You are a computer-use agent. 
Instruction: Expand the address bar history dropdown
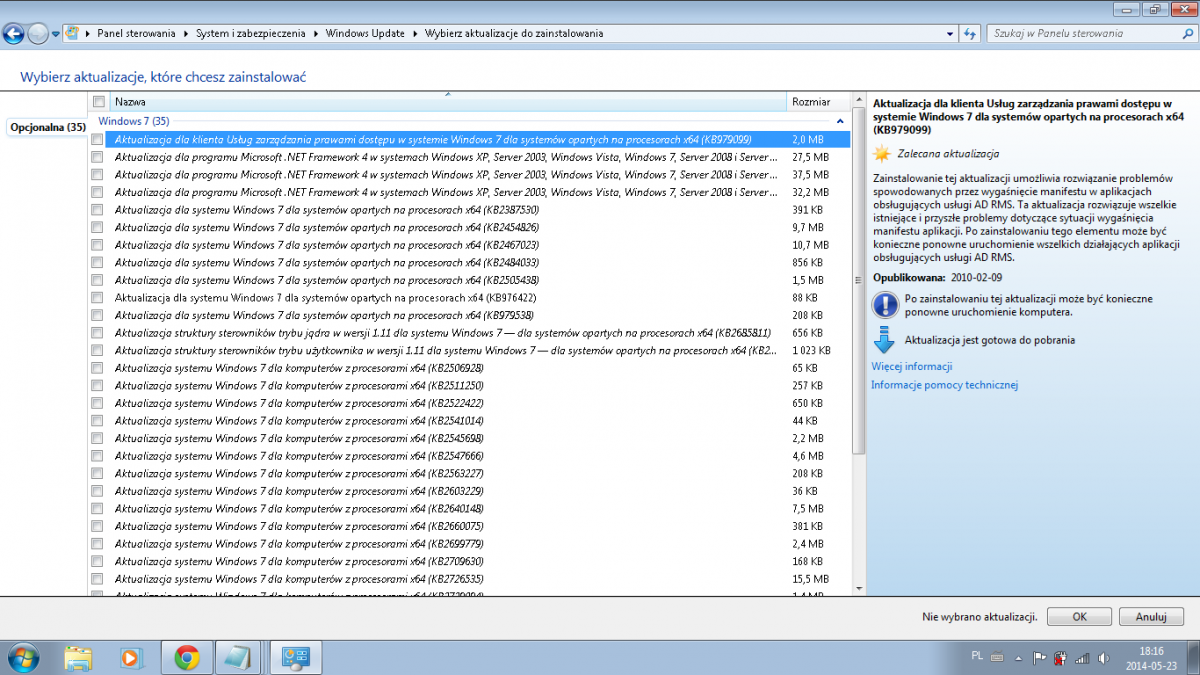951,33
